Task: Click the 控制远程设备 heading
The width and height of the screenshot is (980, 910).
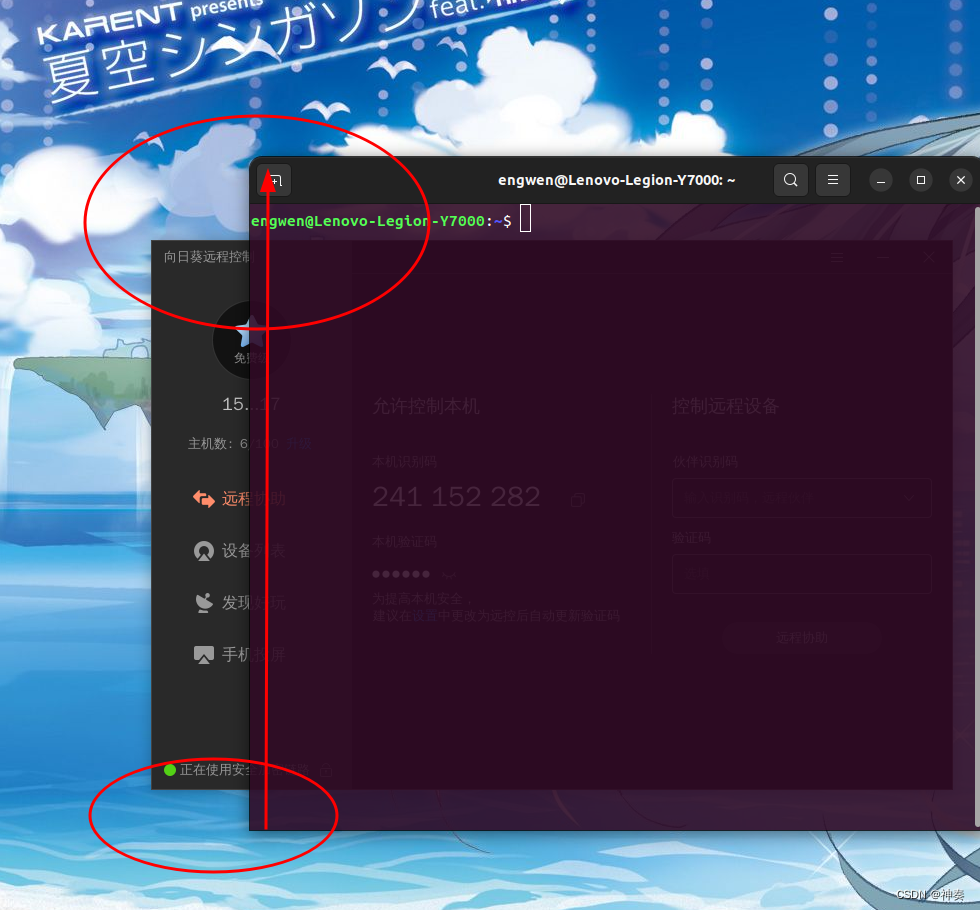Action: (x=725, y=406)
